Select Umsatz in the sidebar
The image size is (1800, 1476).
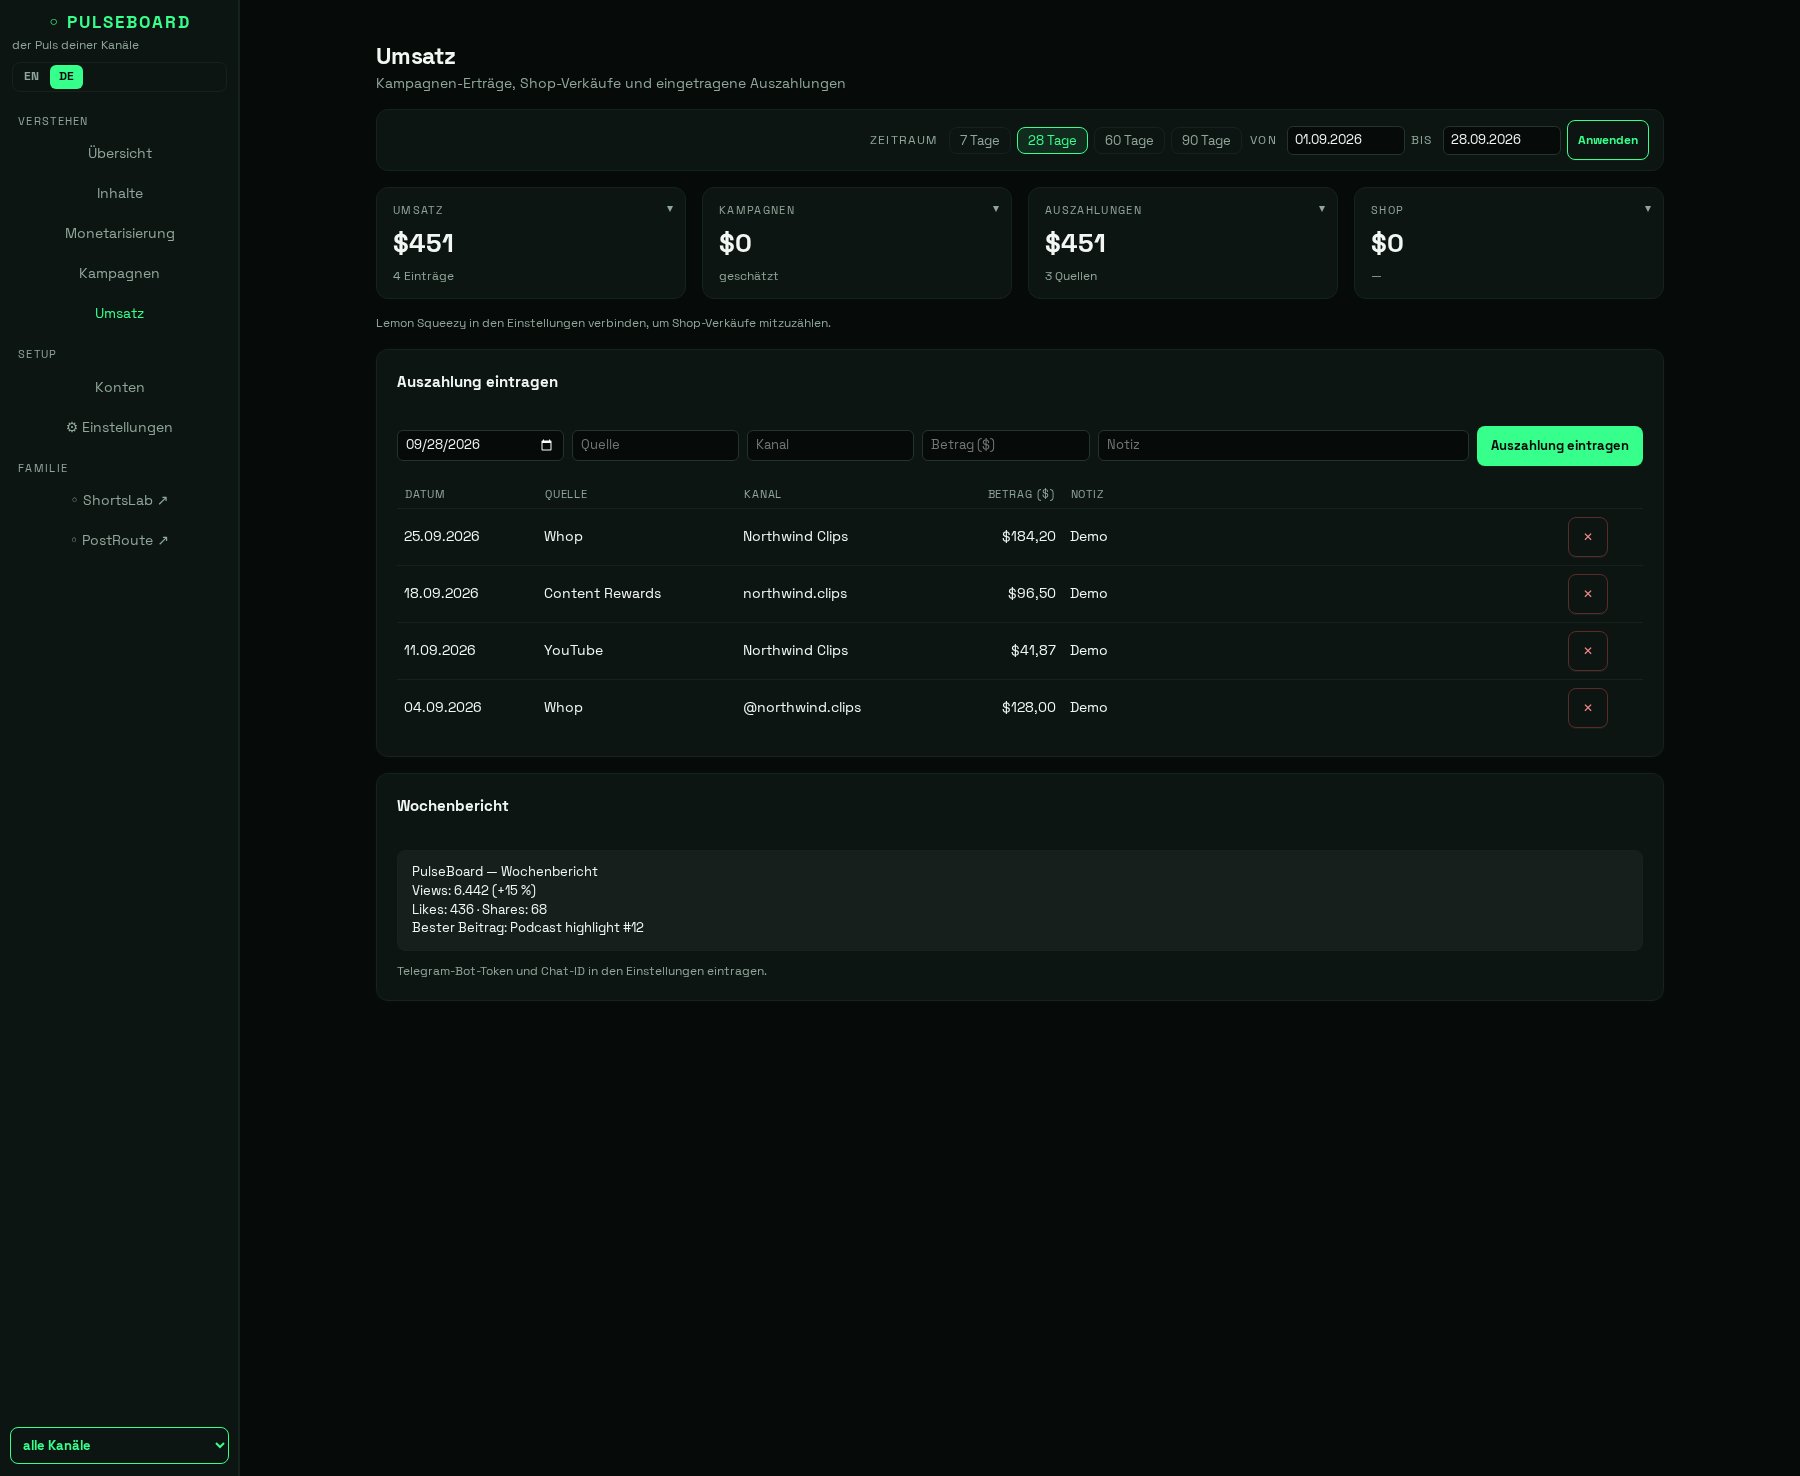click(x=120, y=313)
